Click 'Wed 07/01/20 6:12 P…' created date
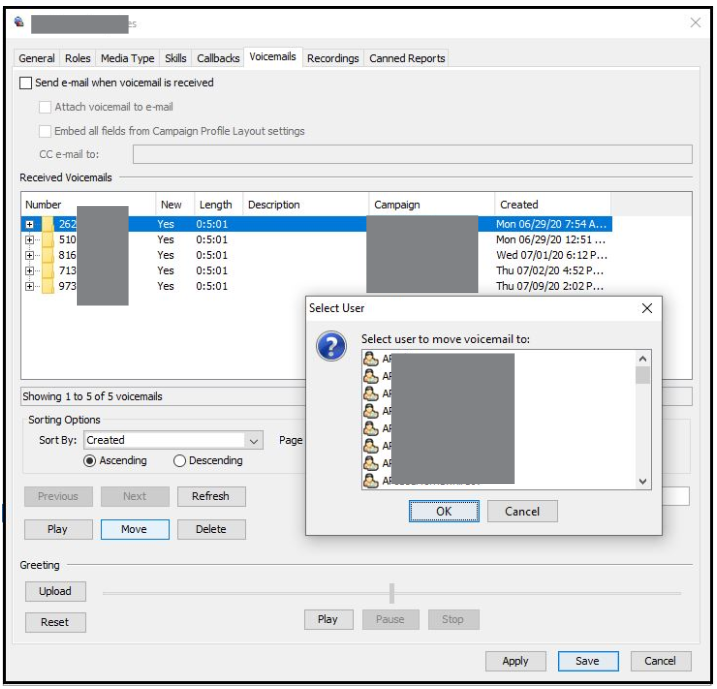Viewport: 717px width, 689px height. [x=552, y=255]
